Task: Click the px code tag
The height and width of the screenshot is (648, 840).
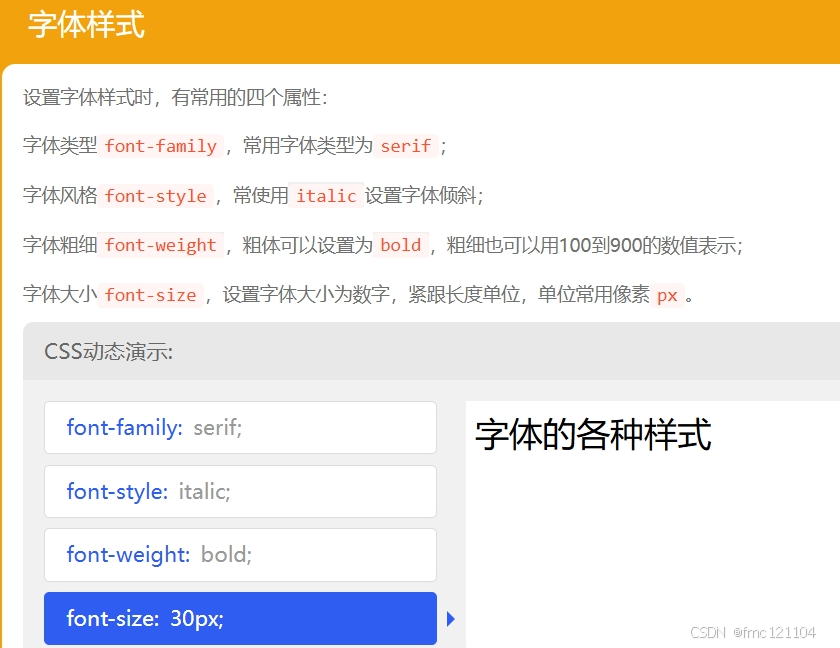Action: click(668, 295)
